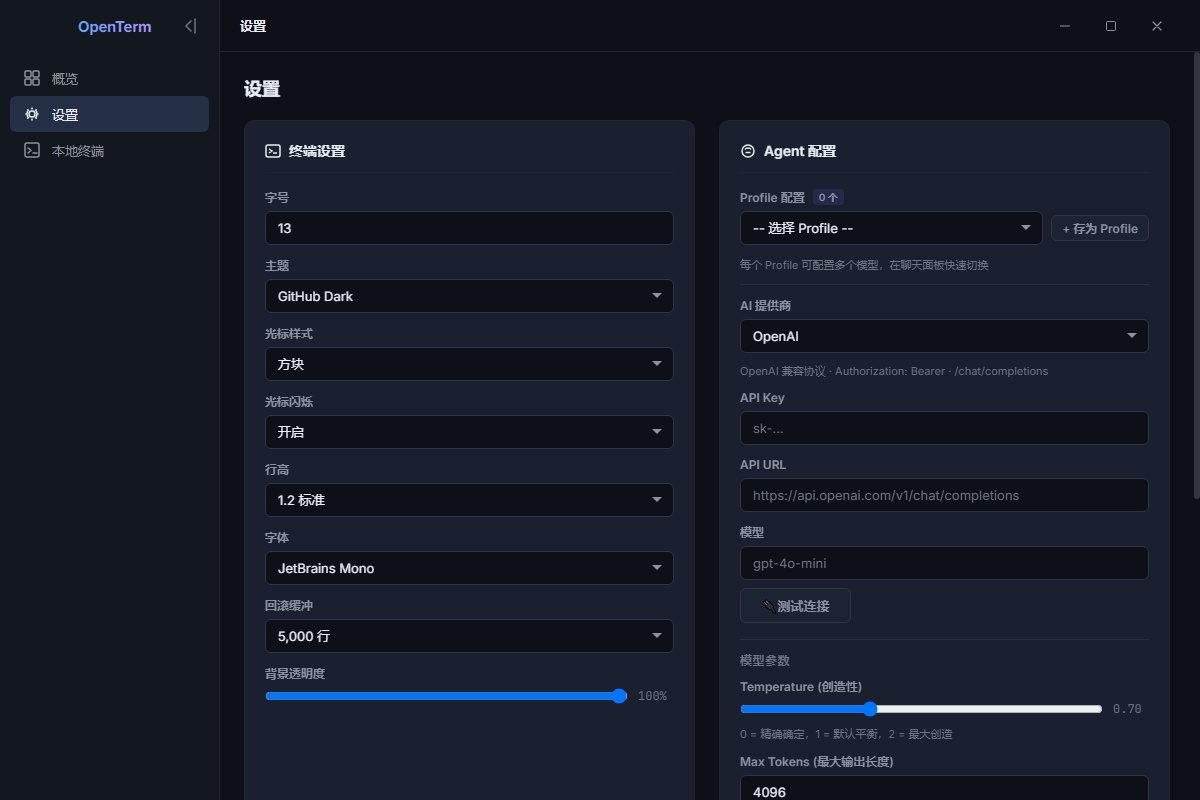Collapse the sidebar with the arrow icon
Viewport: 1200px width, 800px height.
tap(190, 27)
